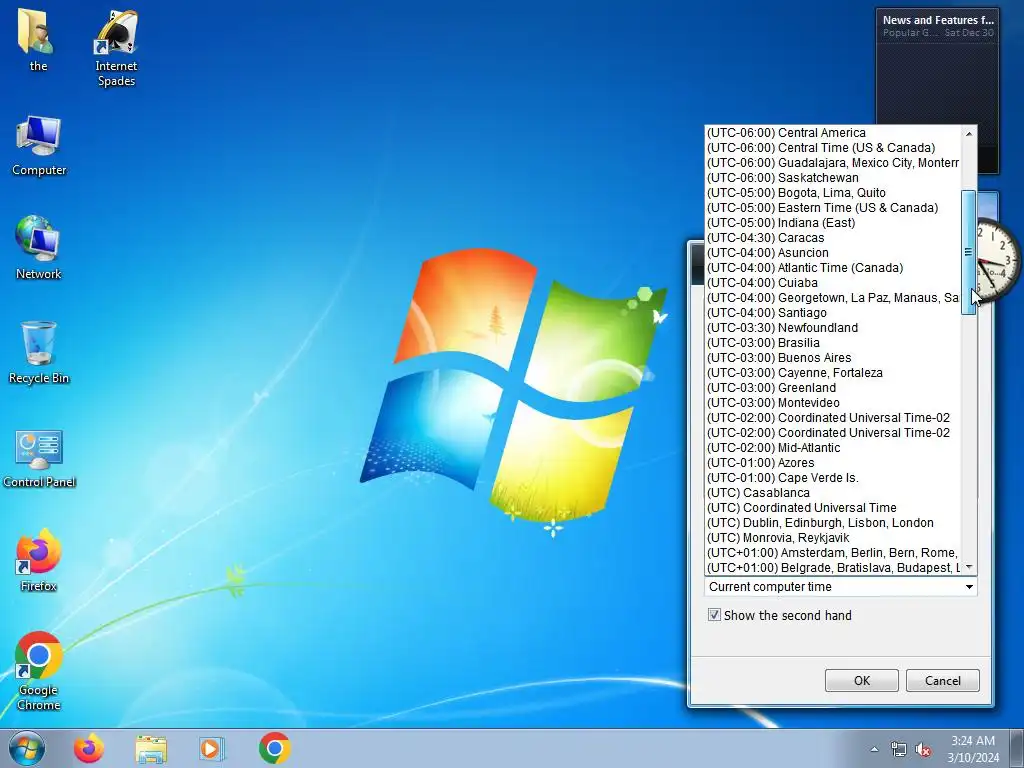
Task: Select Amsterdam, Berlin, Bern, Rome zone
Action: pos(833,553)
